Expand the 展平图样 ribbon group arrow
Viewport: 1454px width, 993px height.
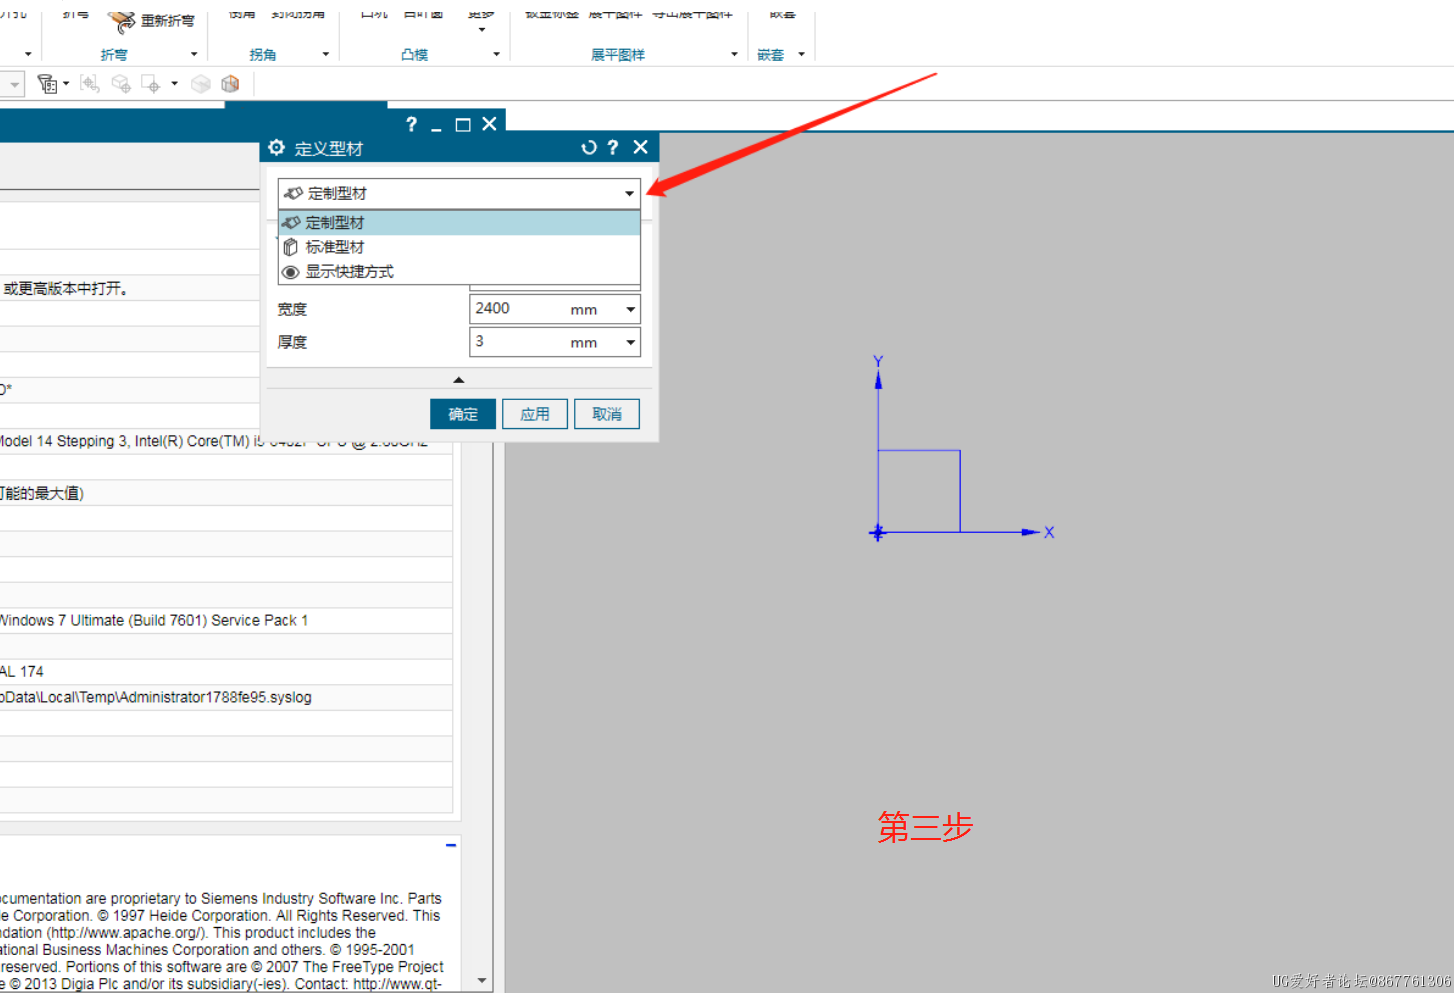(734, 54)
